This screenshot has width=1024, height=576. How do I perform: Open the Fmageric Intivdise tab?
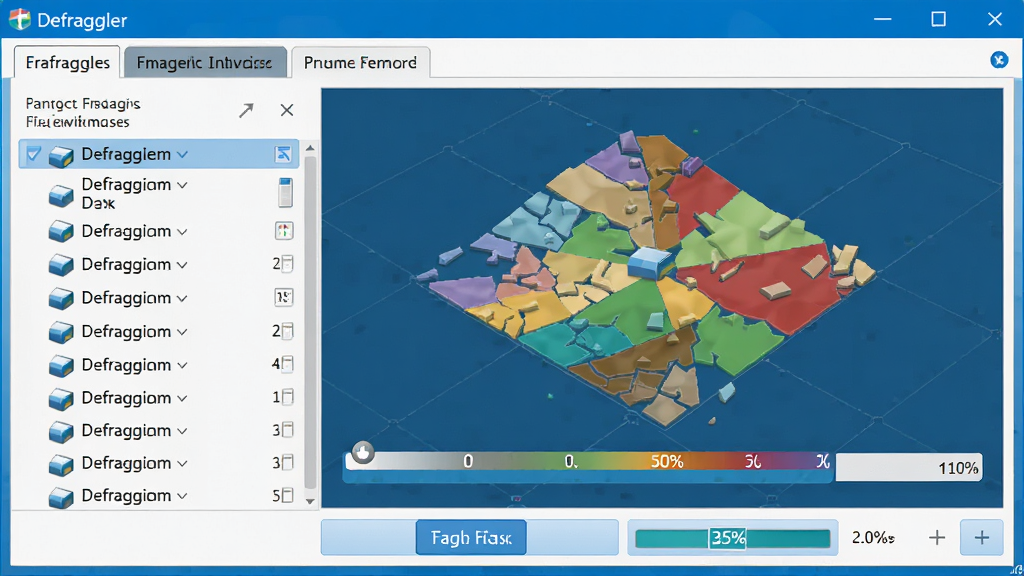205,62
